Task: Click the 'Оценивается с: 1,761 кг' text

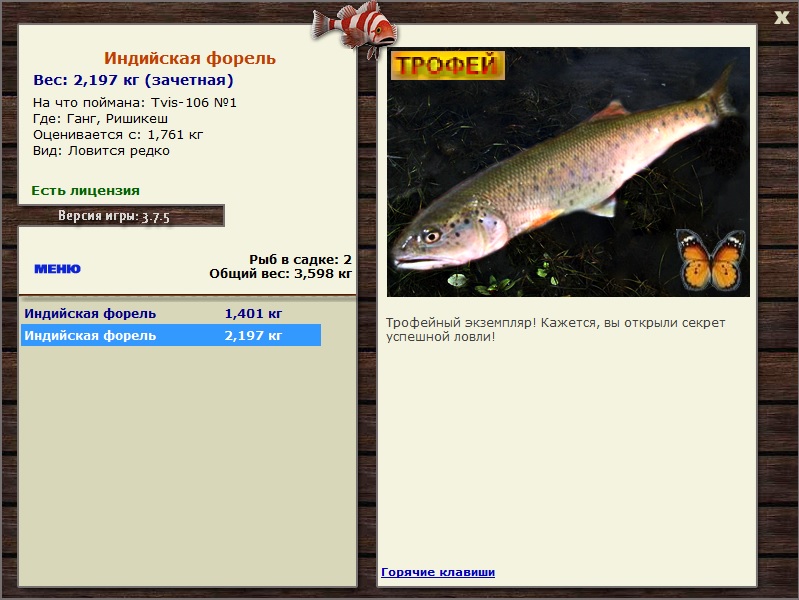Action: (118, 135)
